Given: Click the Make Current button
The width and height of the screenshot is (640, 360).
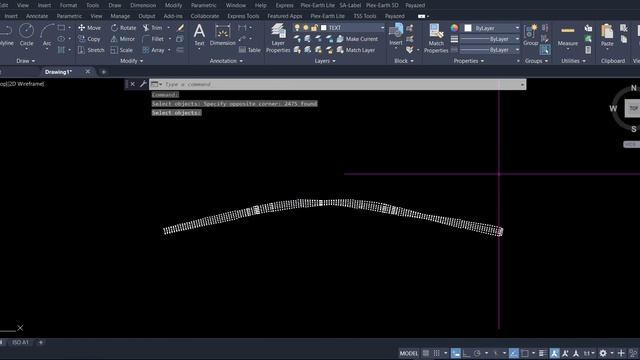Looking at the screenshot, I should click(x=357, y=39).
